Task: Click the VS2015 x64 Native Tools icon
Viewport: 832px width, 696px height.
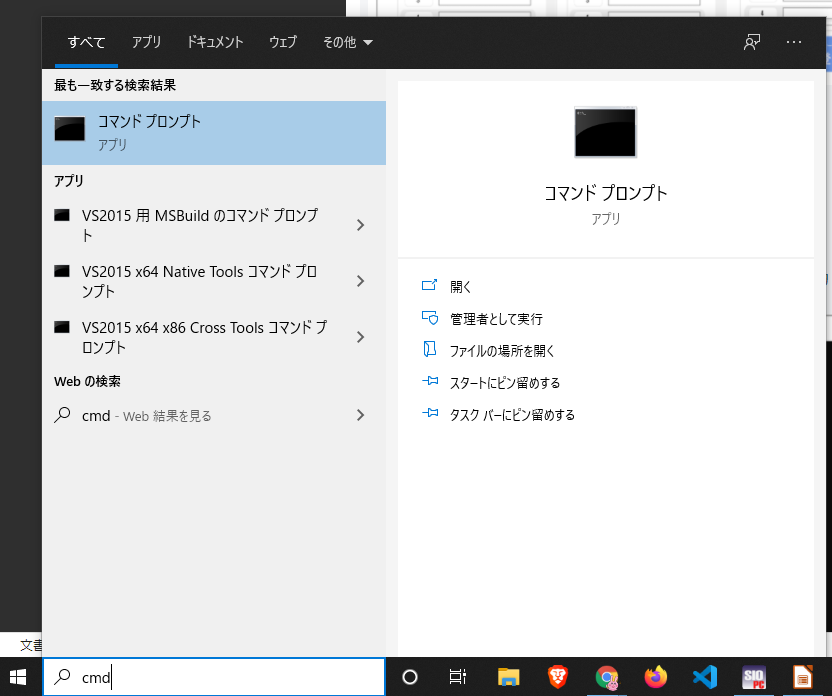Action: [x=62, y=271]
